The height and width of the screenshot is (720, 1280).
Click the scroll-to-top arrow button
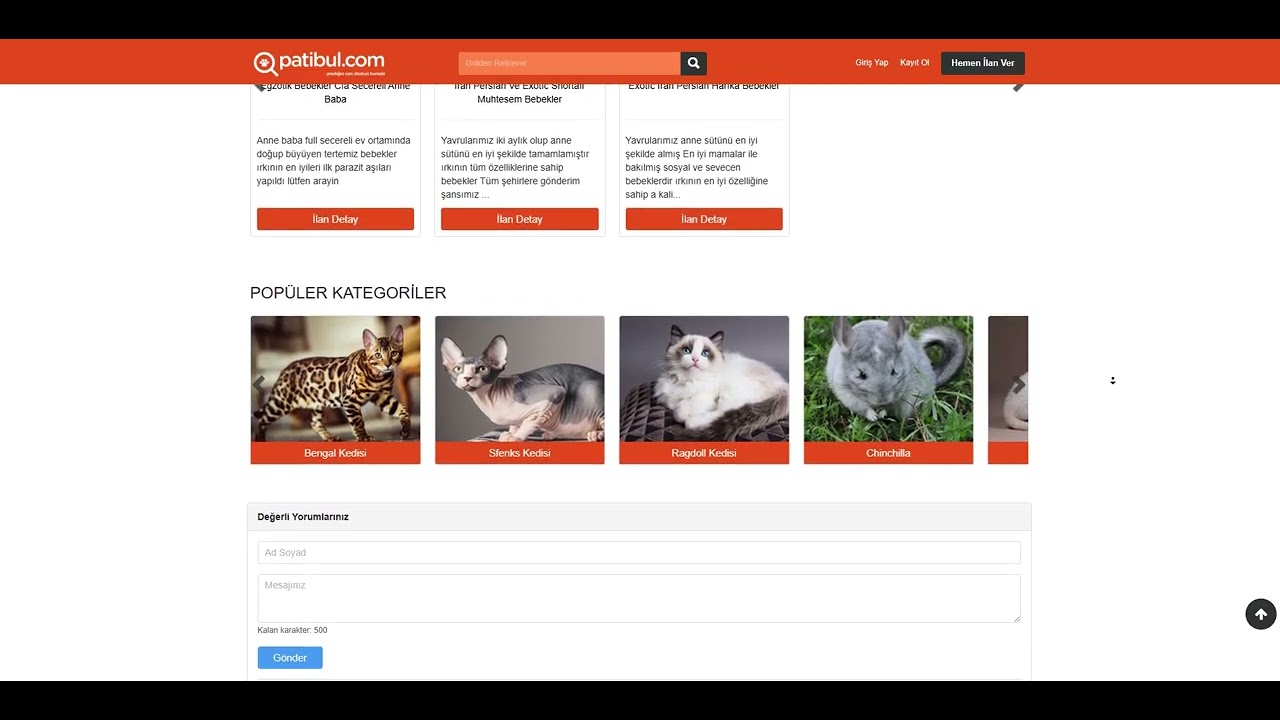point(1261,614)
